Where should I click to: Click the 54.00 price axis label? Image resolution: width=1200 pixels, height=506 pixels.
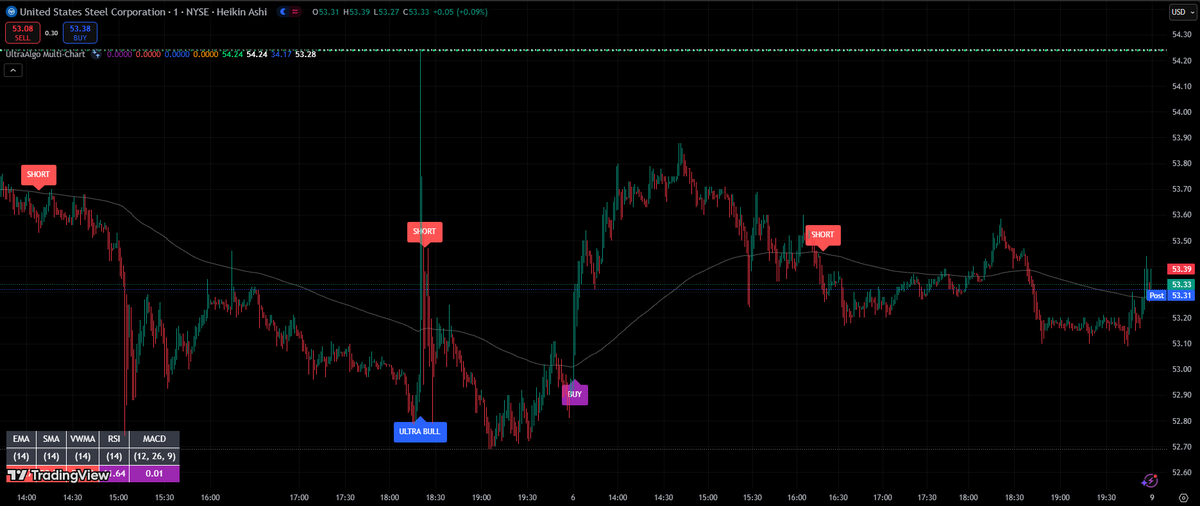[1181, 112]
